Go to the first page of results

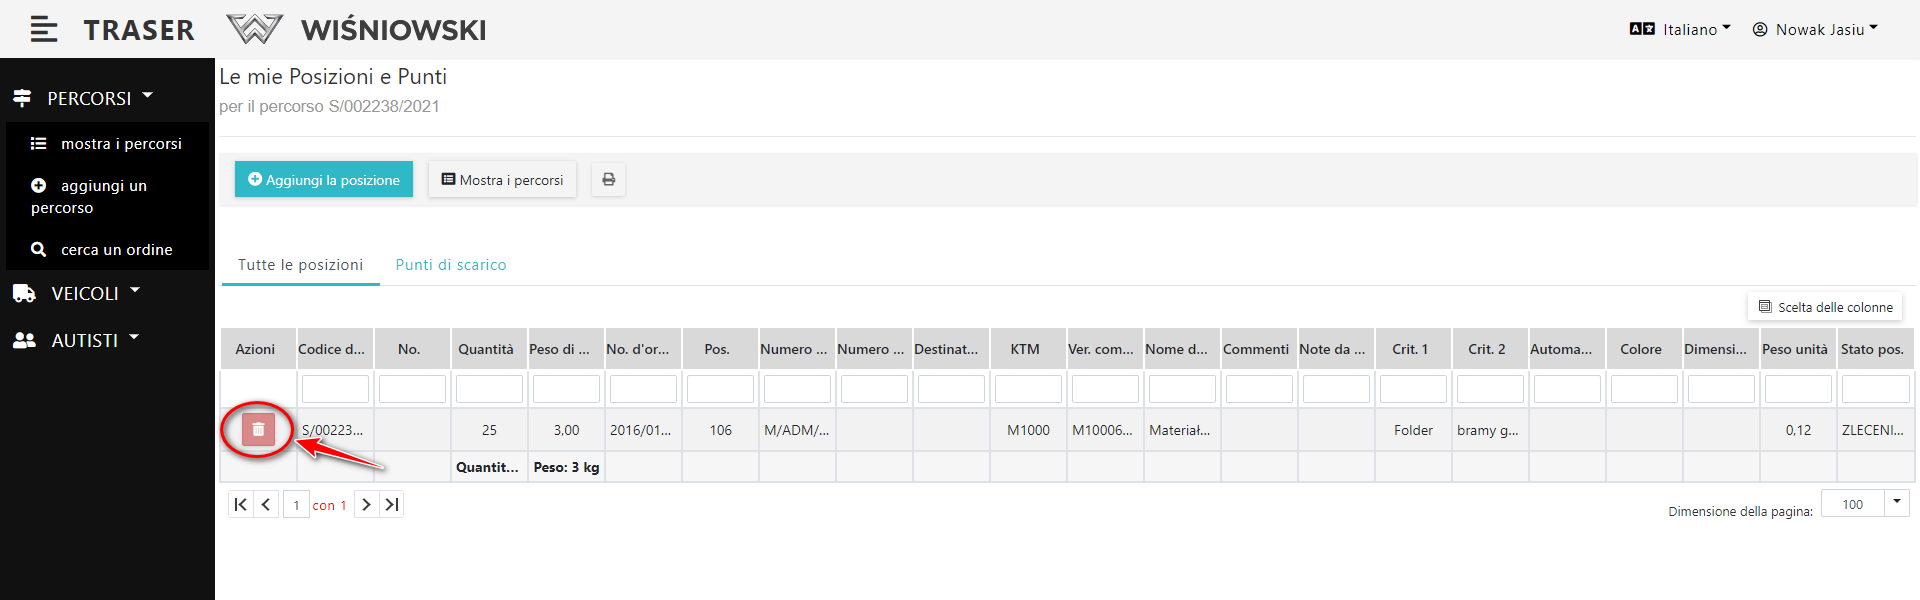point(240,505)
